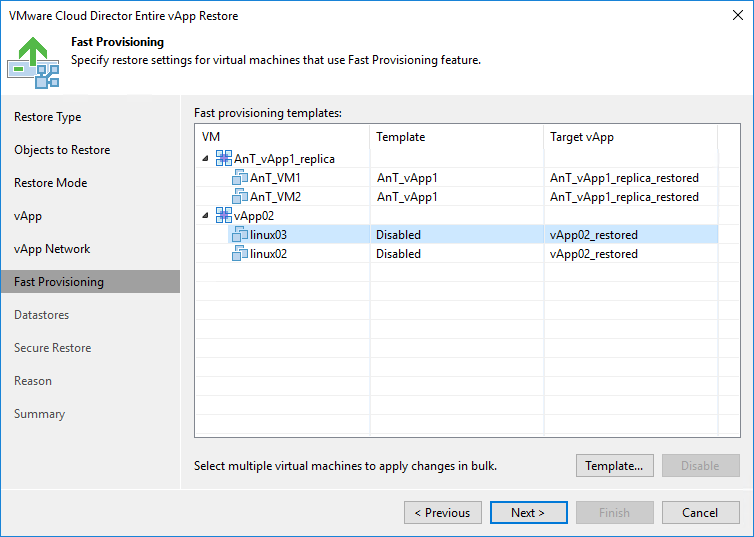Open the Datastores step
The height and width of the screenshot is (537, 754).
pyautogui.click(x=41, y=315)
